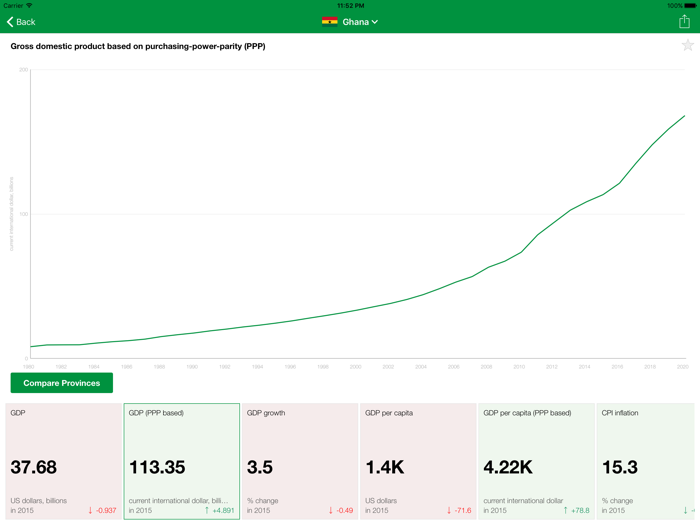This screenshot has height=525, width=700.
Task: Click green up arrow on GDP (PPP based) card
Action: [207, 511]
